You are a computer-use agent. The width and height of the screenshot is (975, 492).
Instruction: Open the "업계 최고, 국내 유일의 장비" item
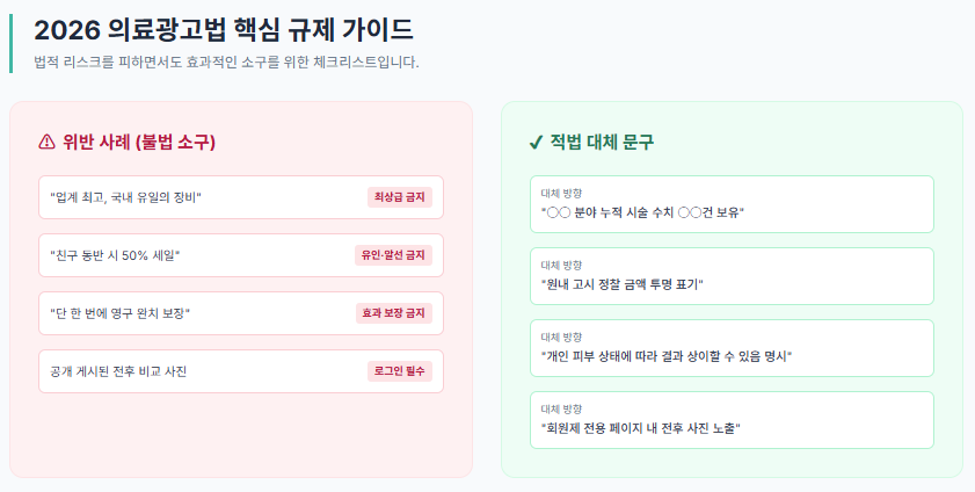(241, 197)
